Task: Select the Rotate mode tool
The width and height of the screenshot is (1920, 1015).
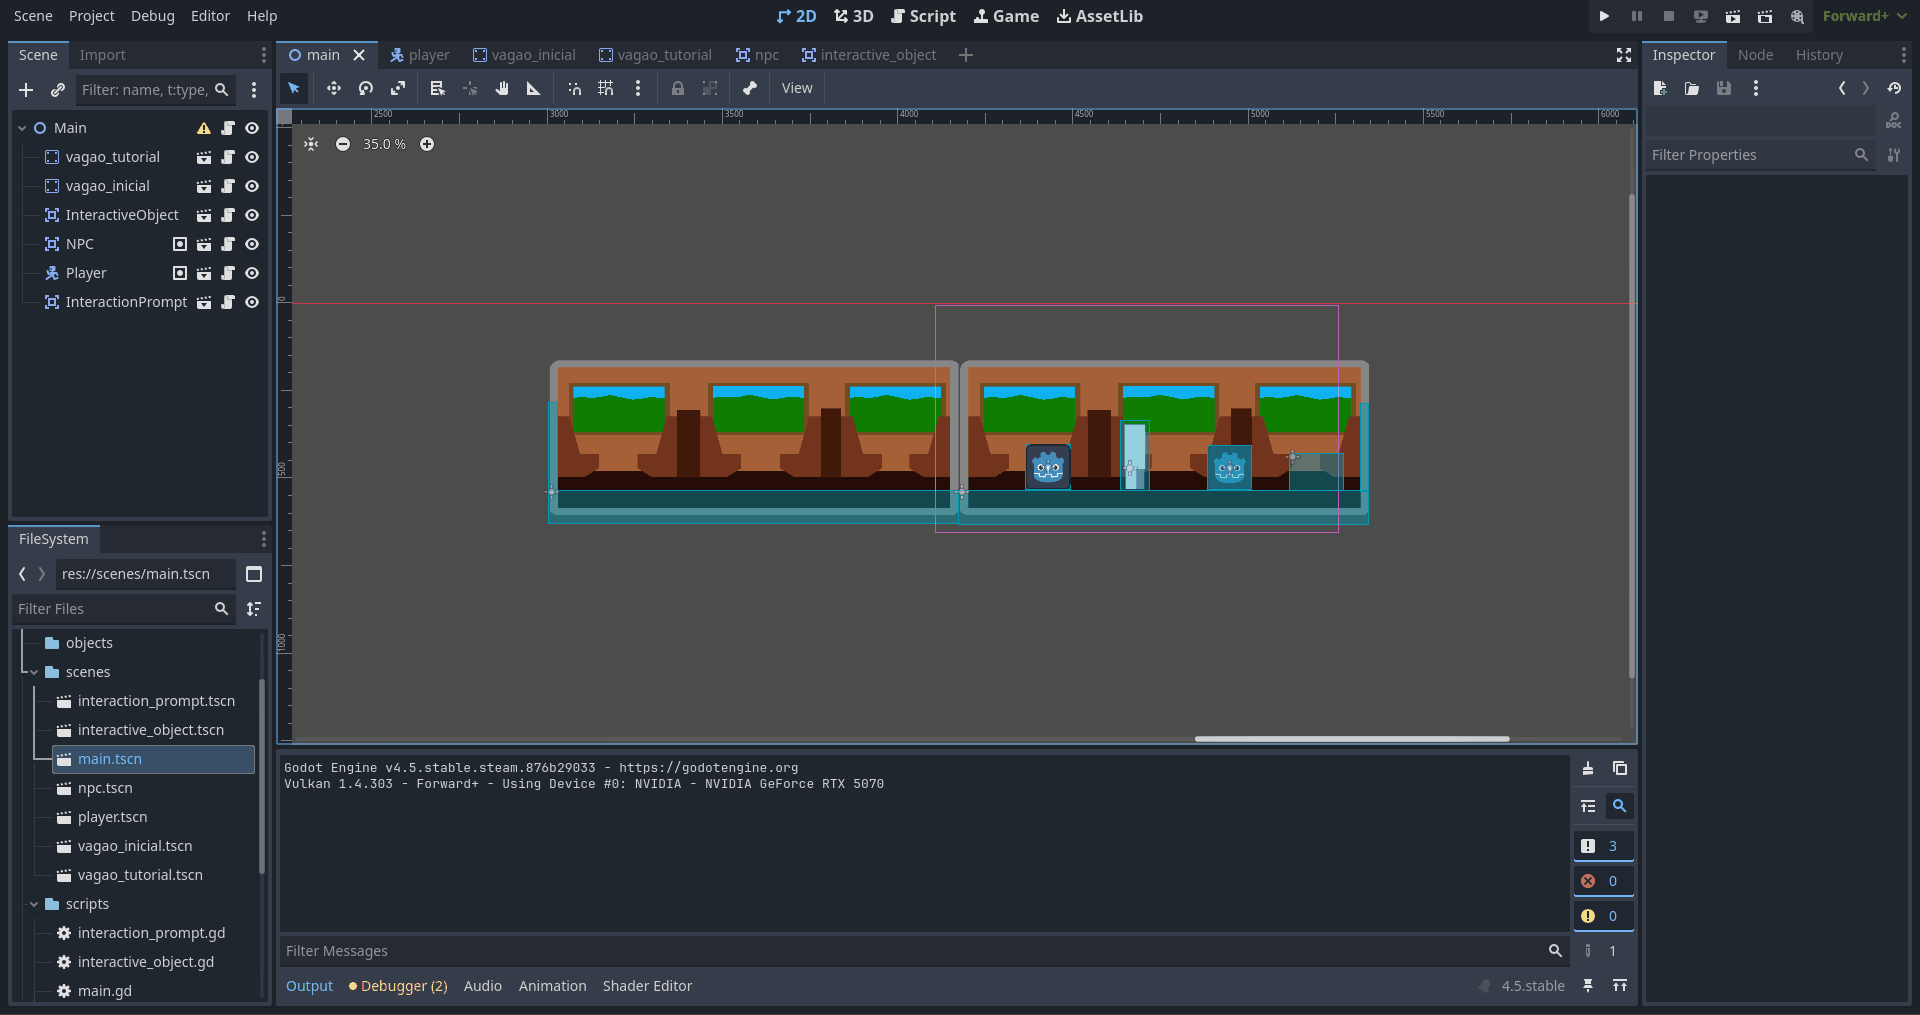Action: (x=366, y=89)
